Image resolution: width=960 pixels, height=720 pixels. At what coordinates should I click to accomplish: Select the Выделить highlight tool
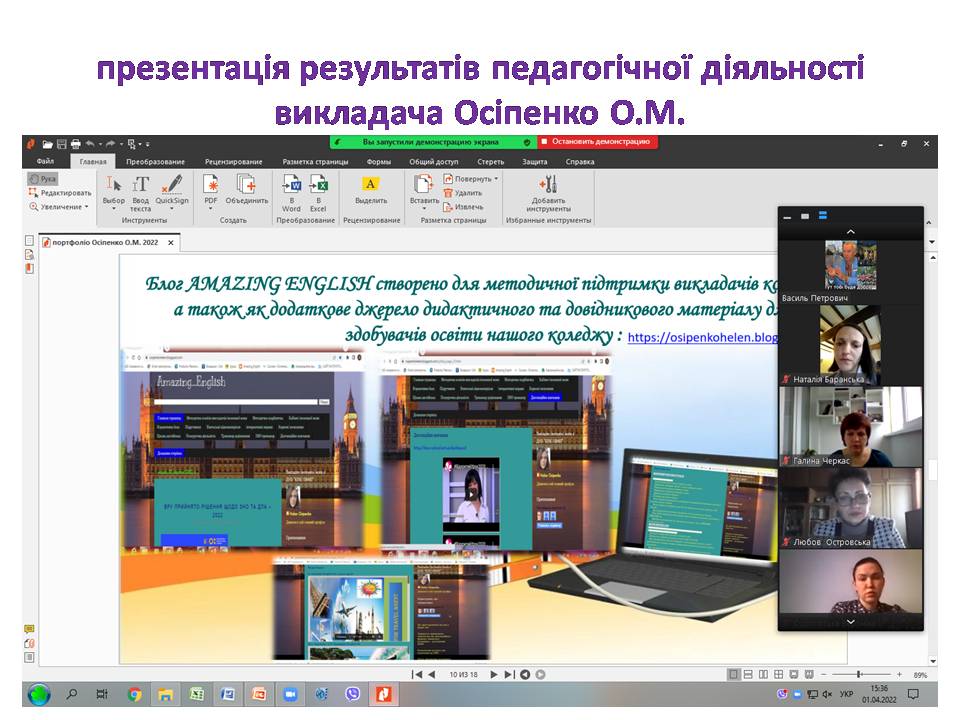[x=371, y=190]
